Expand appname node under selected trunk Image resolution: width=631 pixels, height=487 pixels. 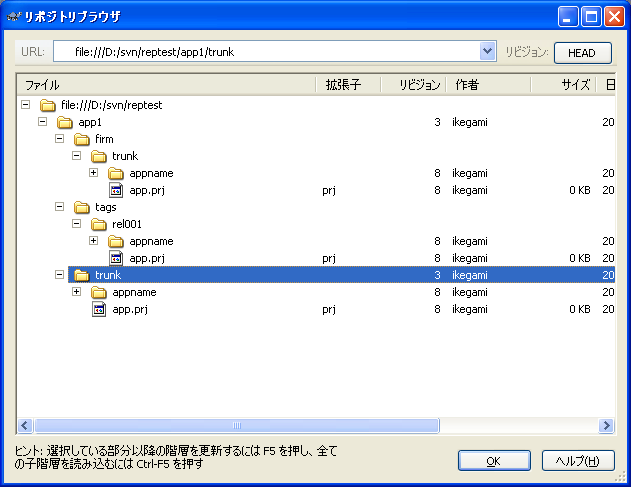[x=76, y=291]
